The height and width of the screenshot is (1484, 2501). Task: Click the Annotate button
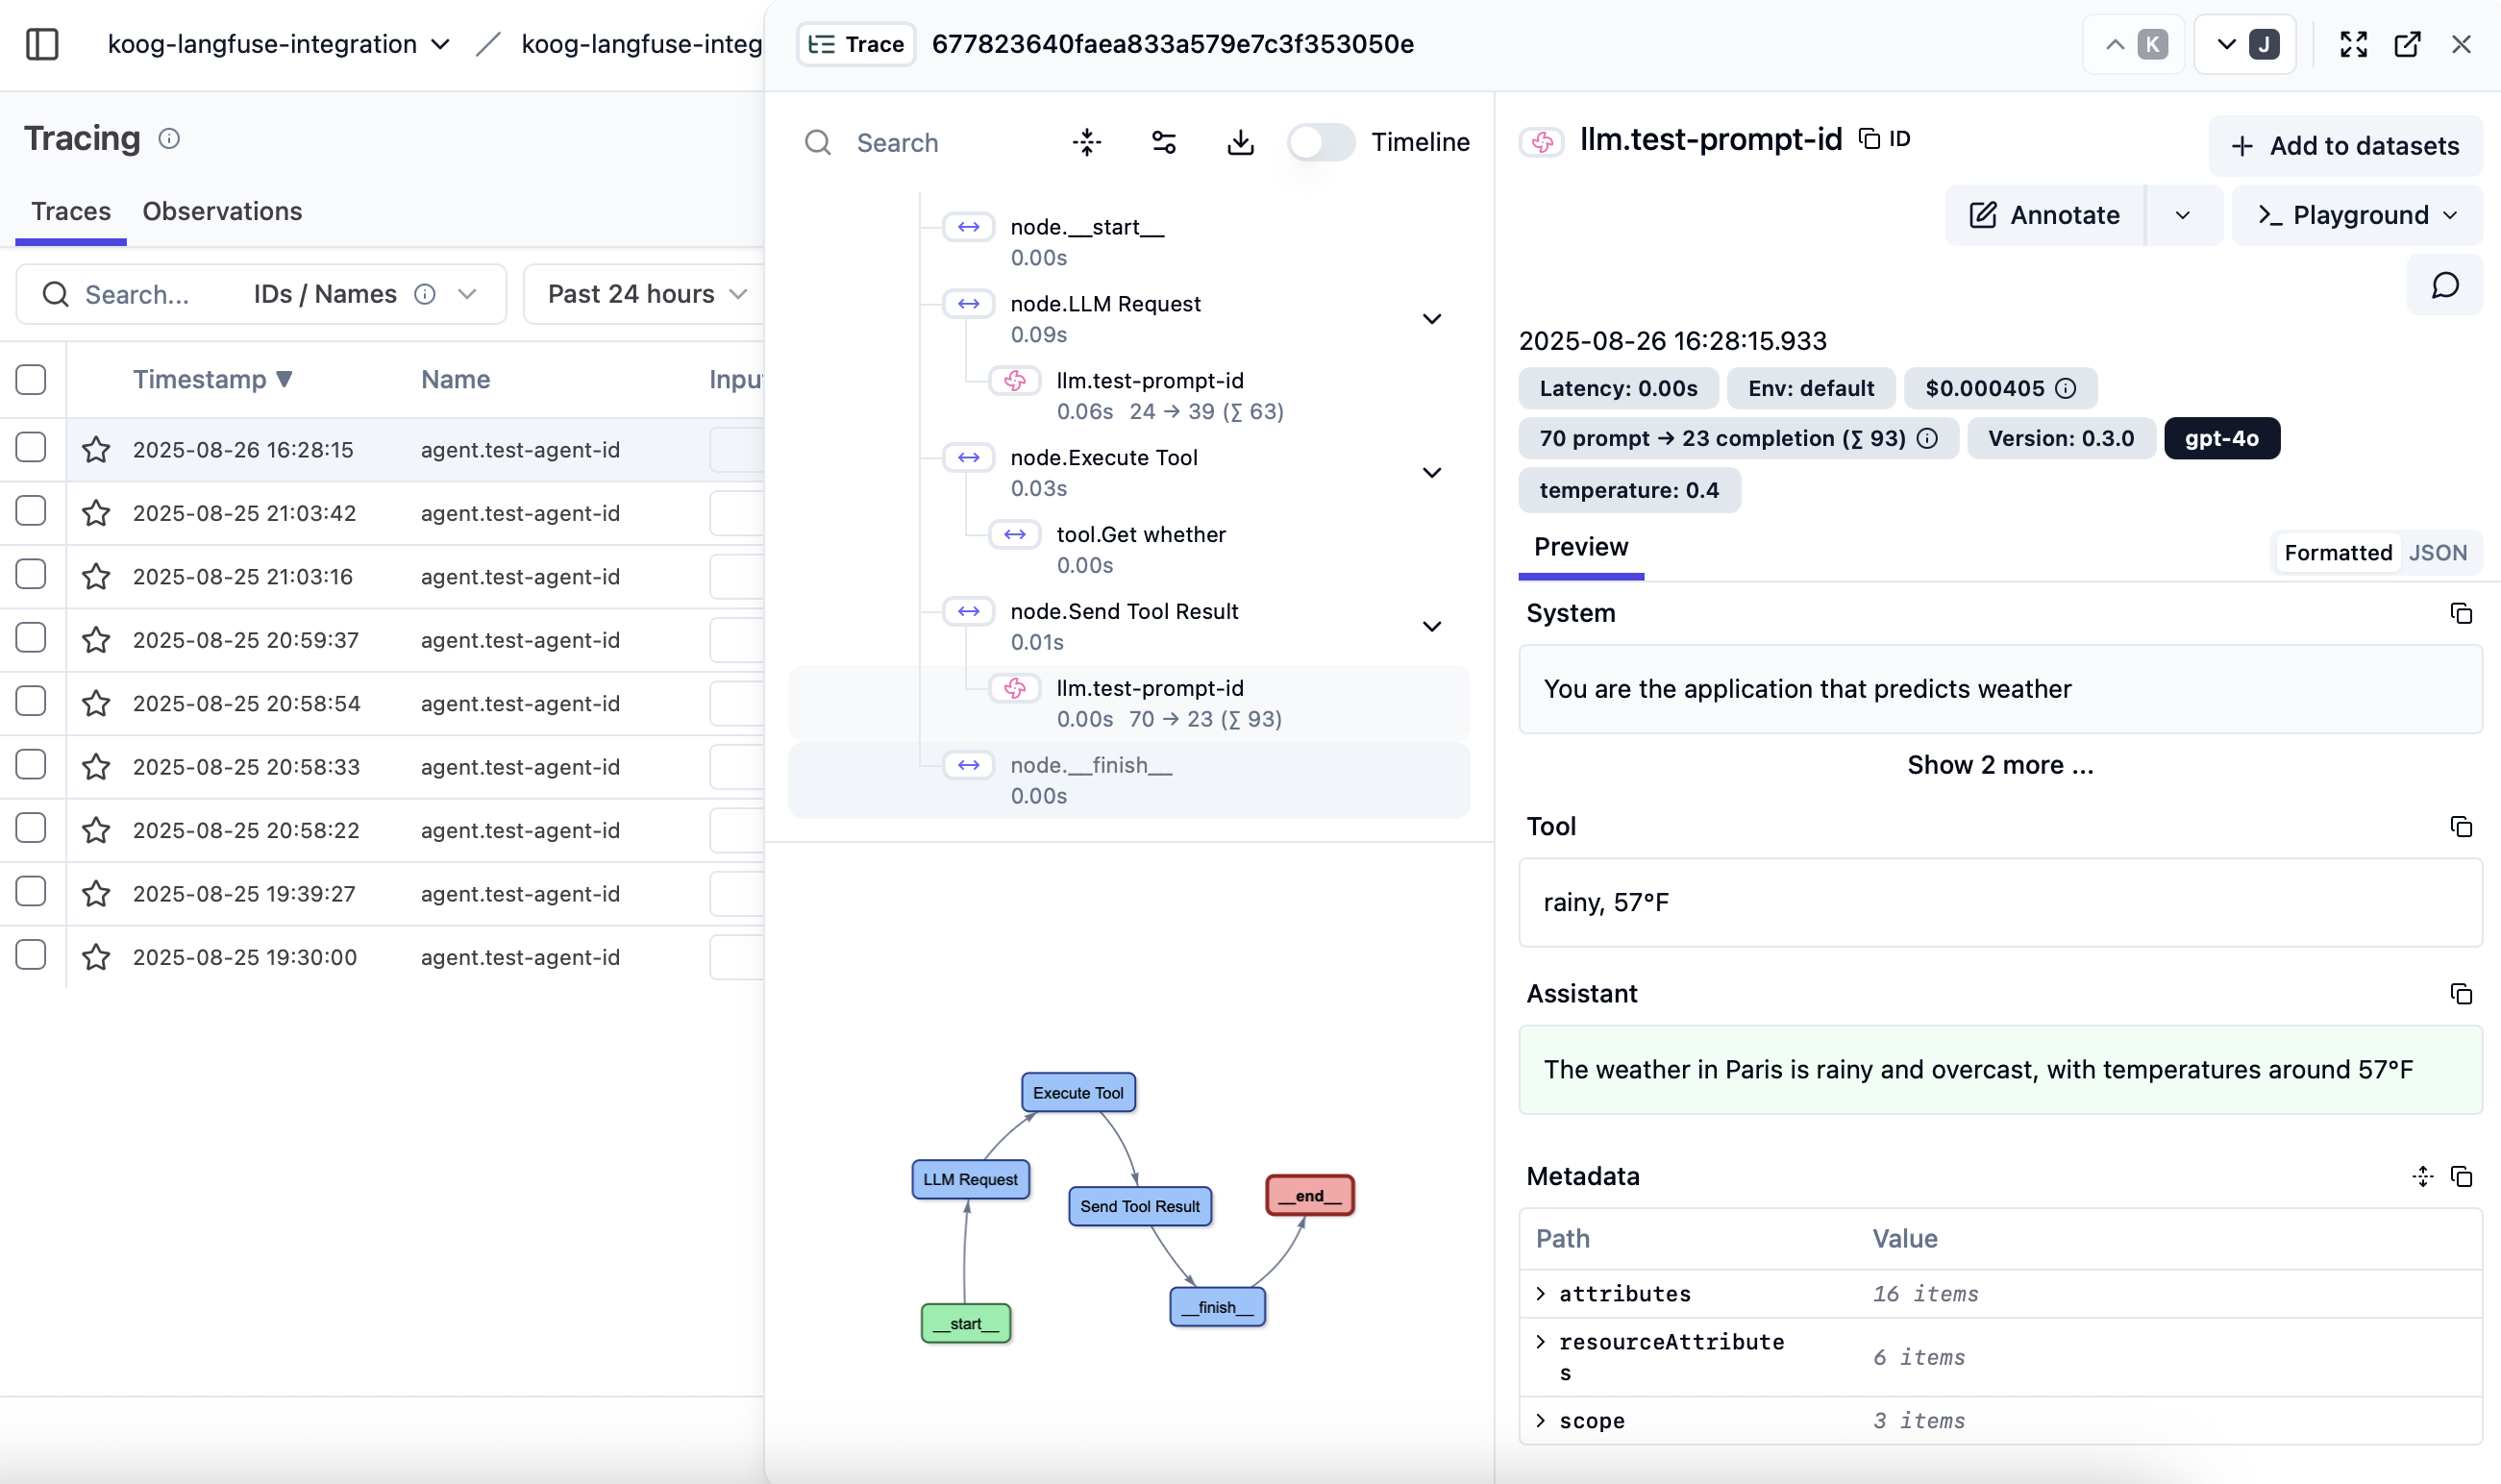2045,215
